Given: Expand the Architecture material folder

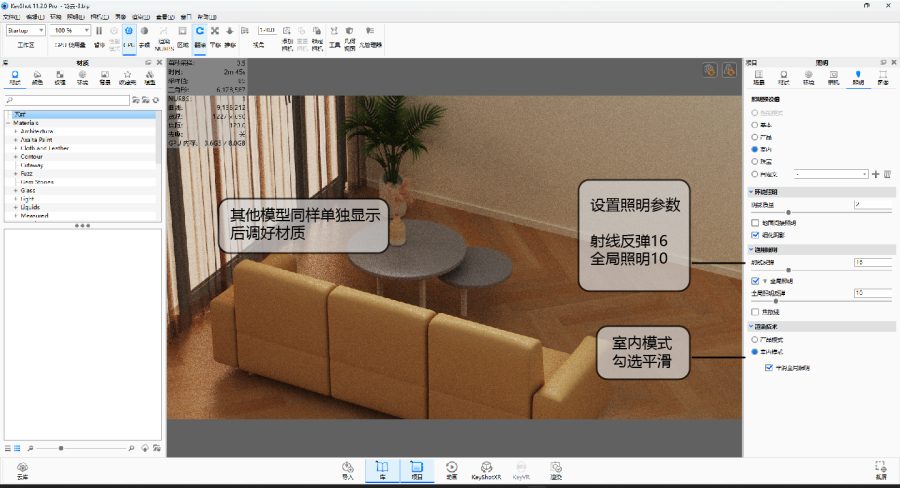Looking at the screenshot, I should pyautogui.click(x=16, y=131).
